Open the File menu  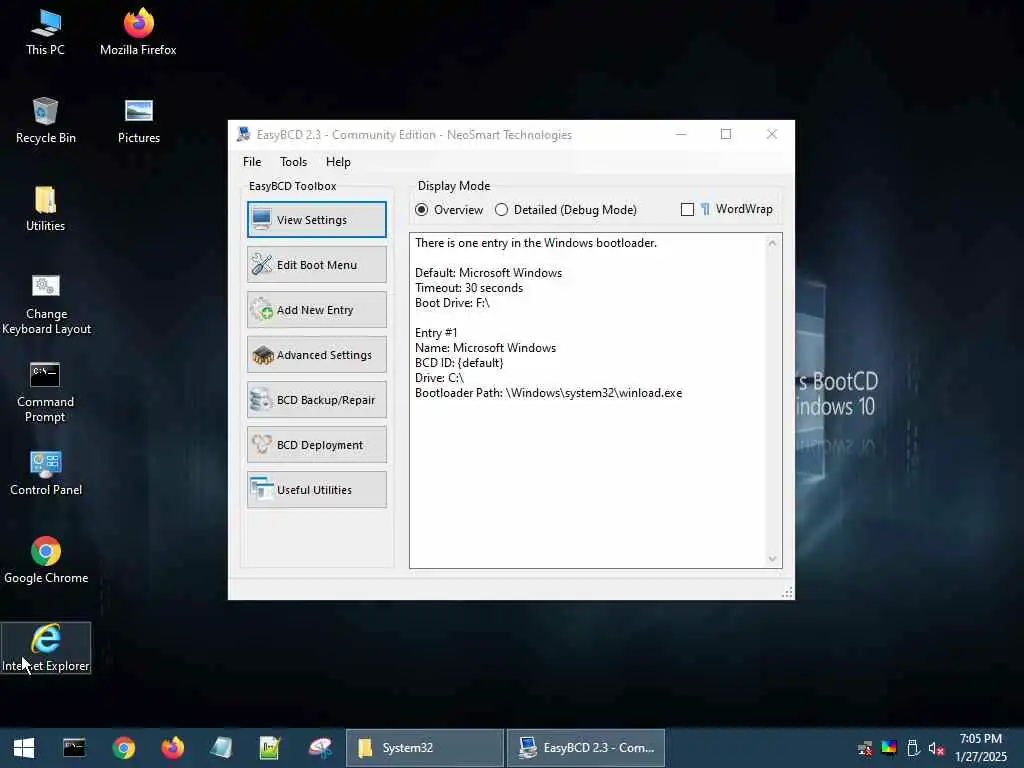[252, 162]
